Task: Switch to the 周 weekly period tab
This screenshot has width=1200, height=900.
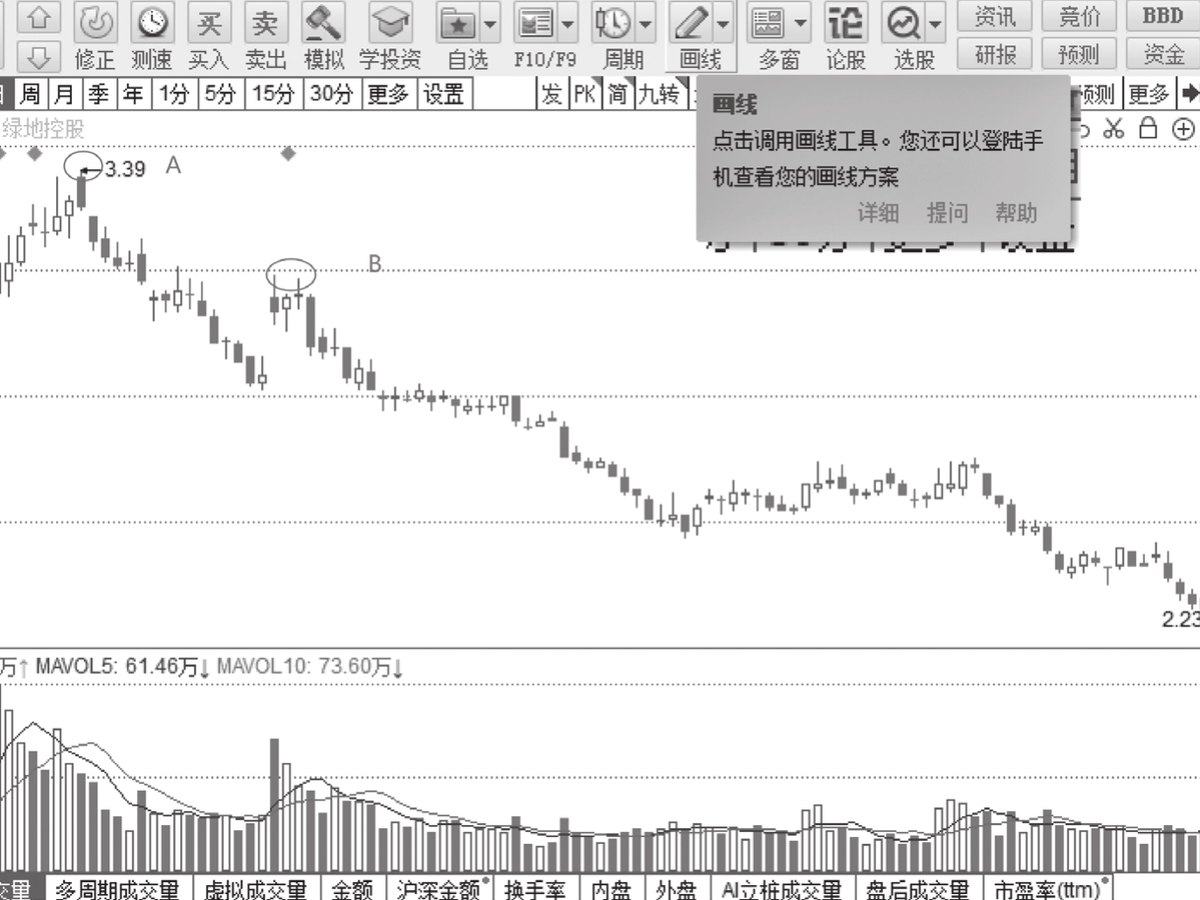Action: tap(31, 95)
